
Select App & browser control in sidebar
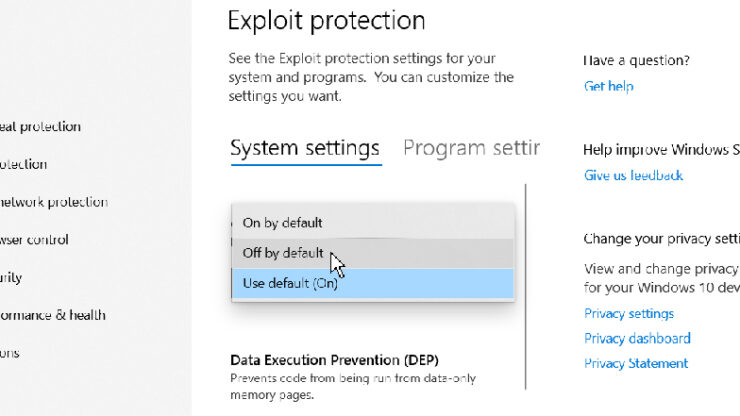point(35,240)
